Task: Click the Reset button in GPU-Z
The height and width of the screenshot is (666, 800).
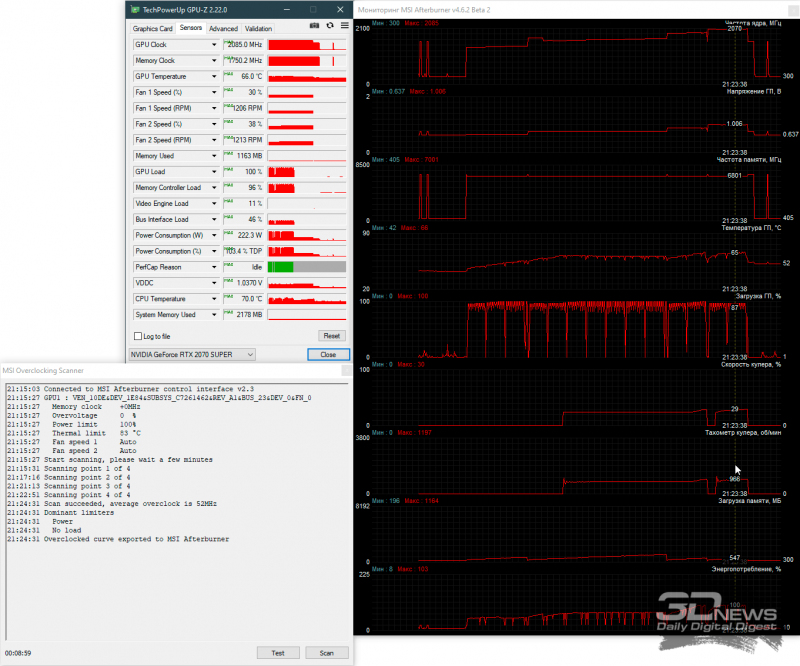Action: [x=332, y=336]
